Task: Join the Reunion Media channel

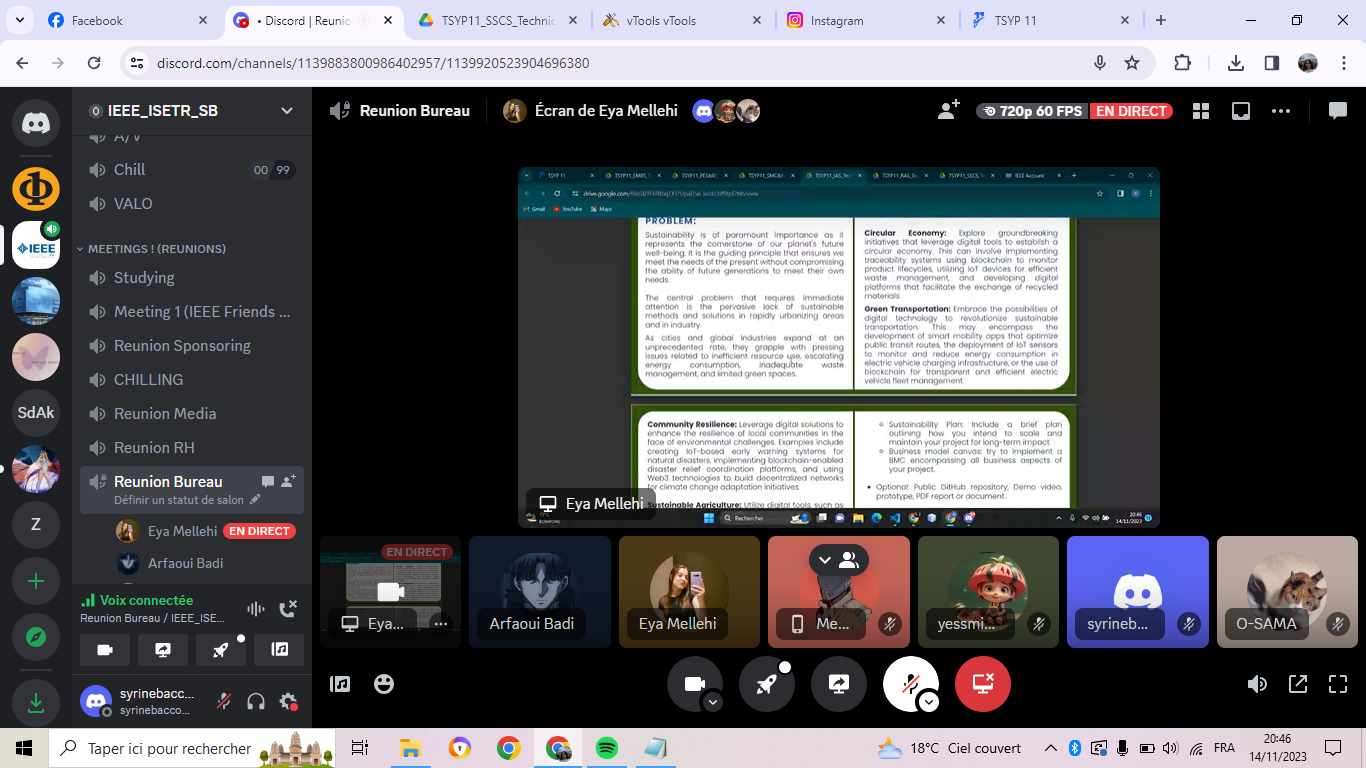Action: click(x=192, y=414)
